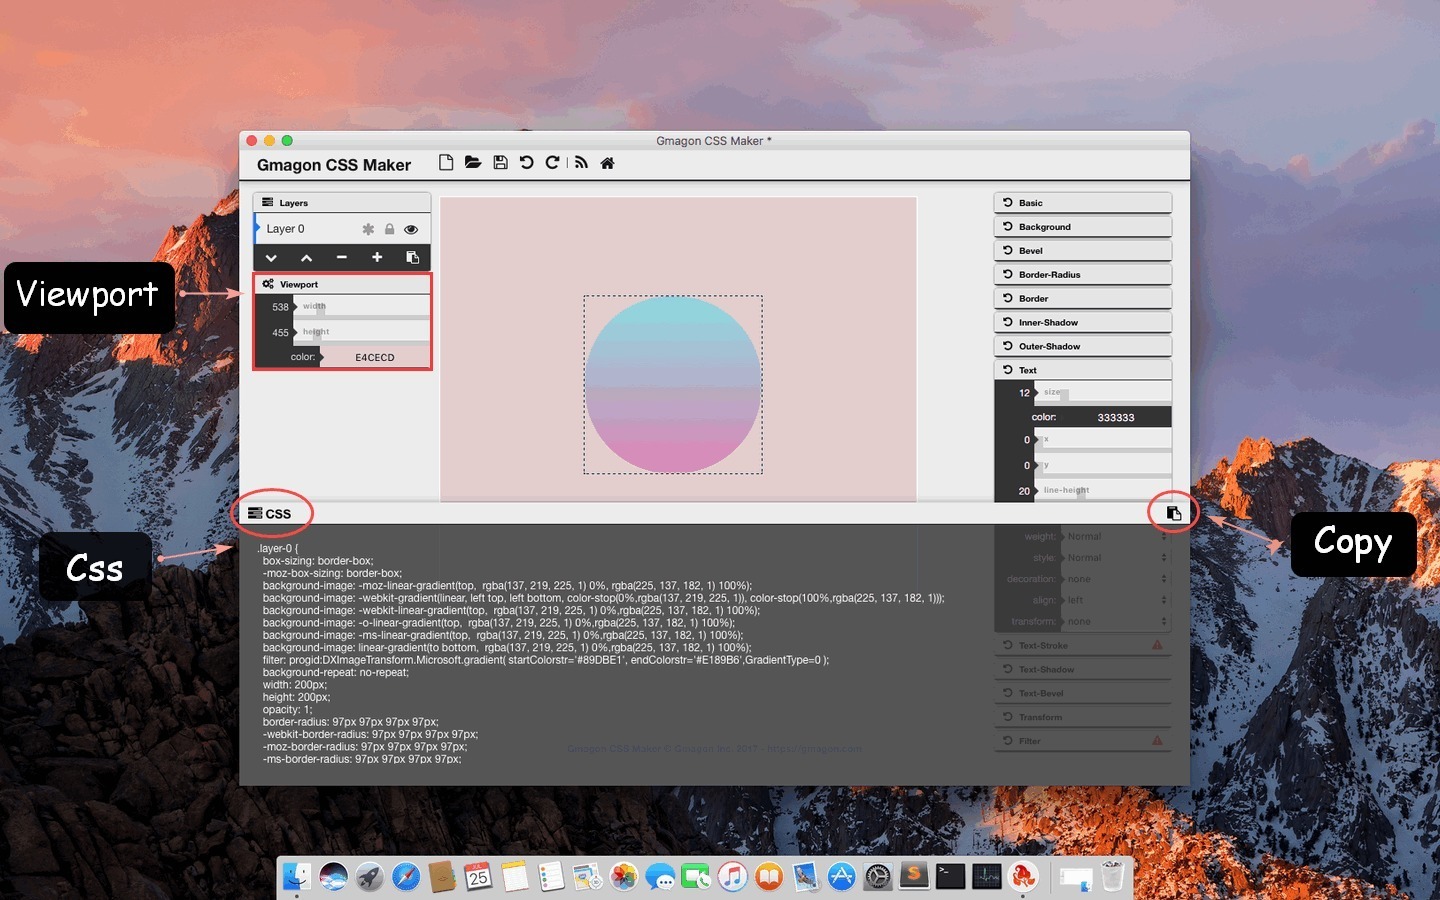Copy generated CSS with clipboard icon
Screen dimensions: 1440x900
(1174, 513)
